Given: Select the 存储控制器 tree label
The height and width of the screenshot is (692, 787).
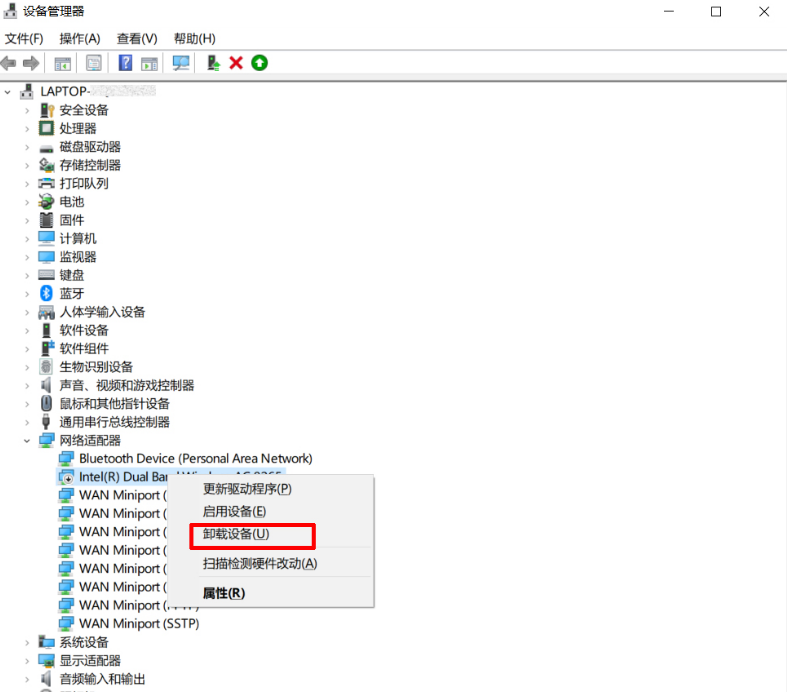Looking at the screenshot, I should click(90, 165).
